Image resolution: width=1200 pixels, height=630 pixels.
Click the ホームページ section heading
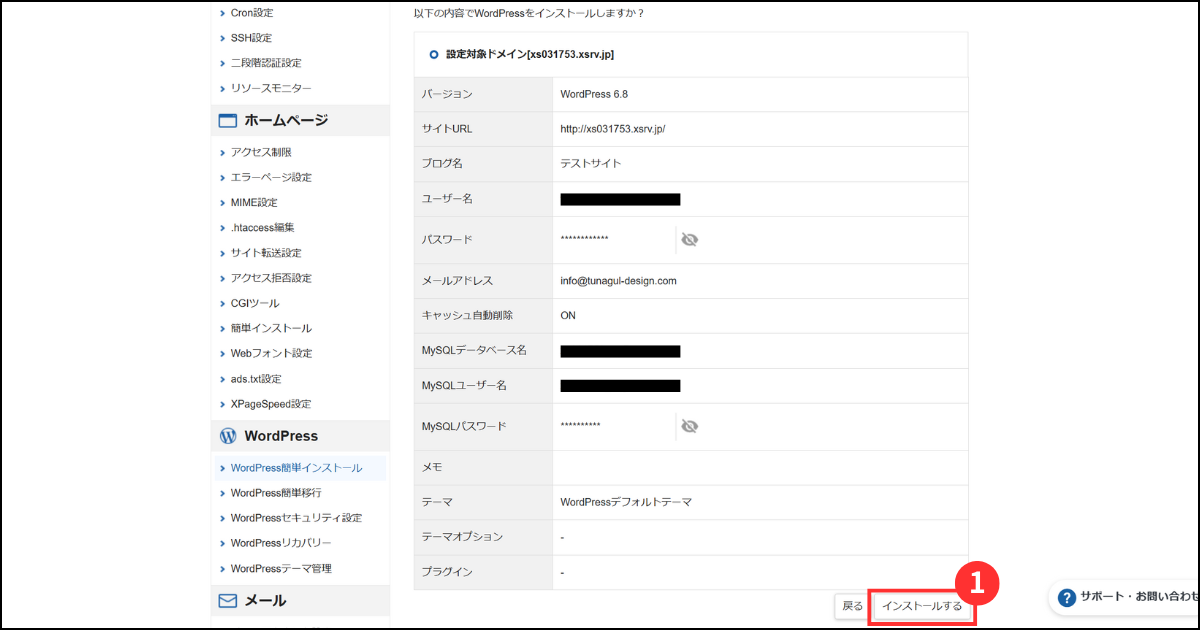pos(286,121)
